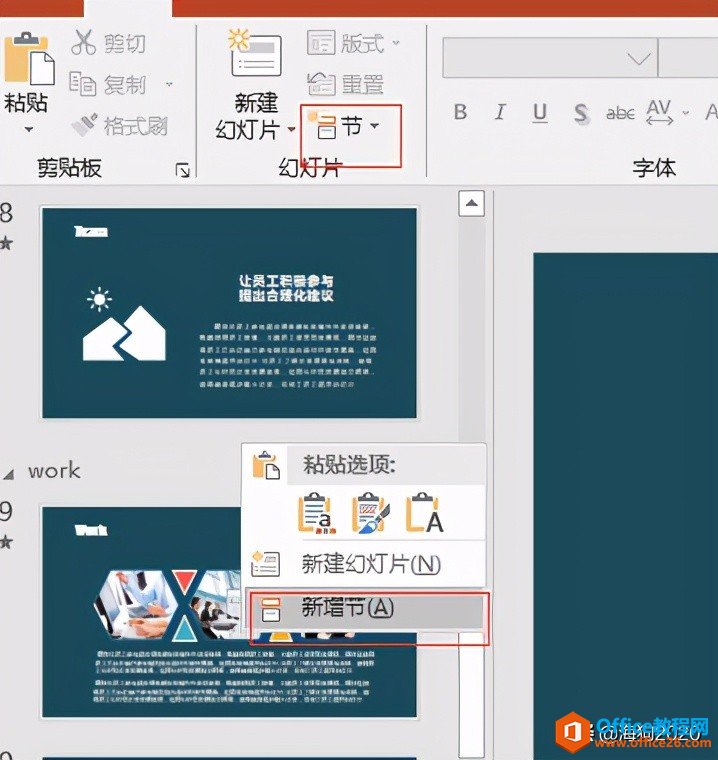Viewport: 718px width, 760px height.
Task: Toggle text Shadow (S) formatting
Action: pos(581,114)
